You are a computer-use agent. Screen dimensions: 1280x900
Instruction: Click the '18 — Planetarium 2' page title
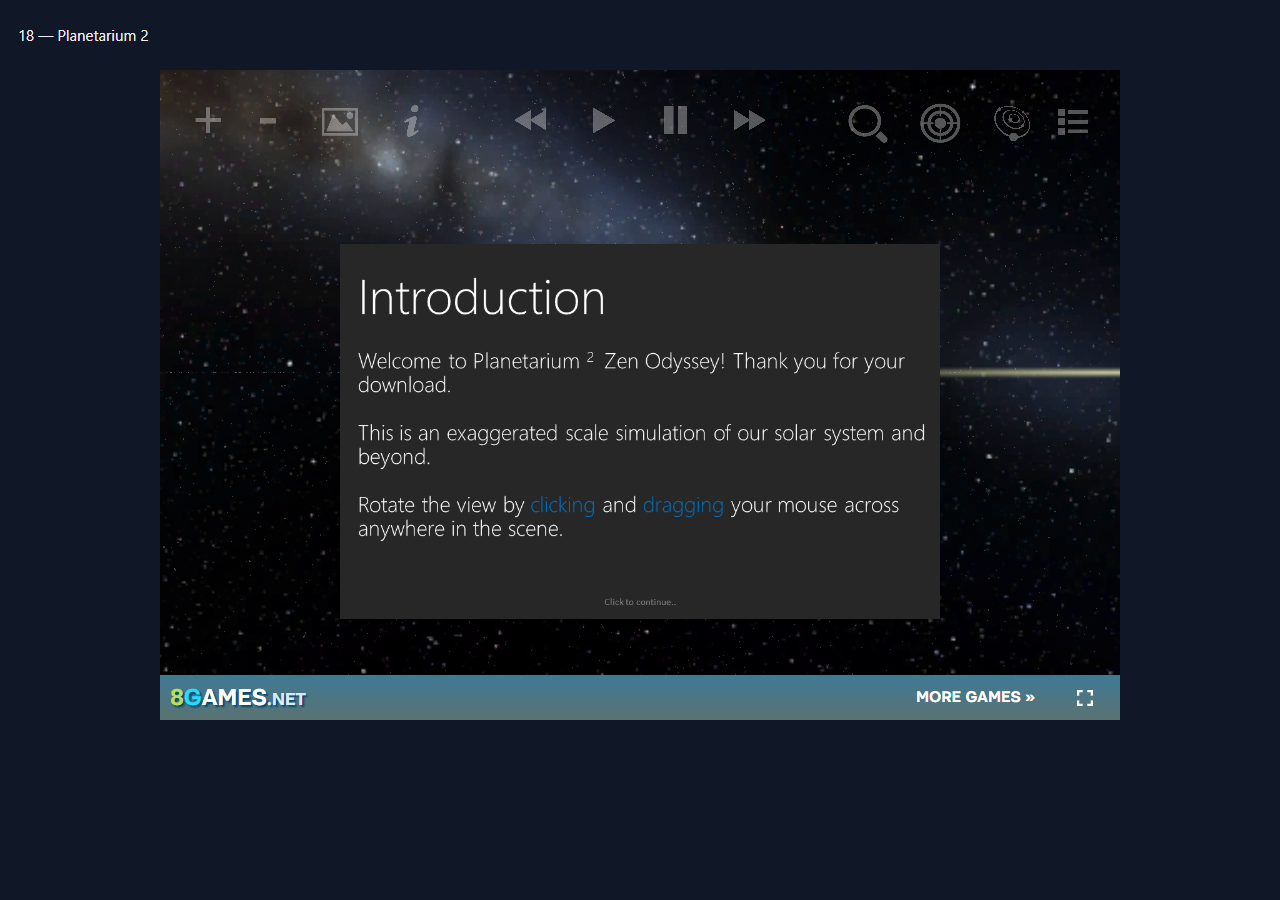point(83,36)
